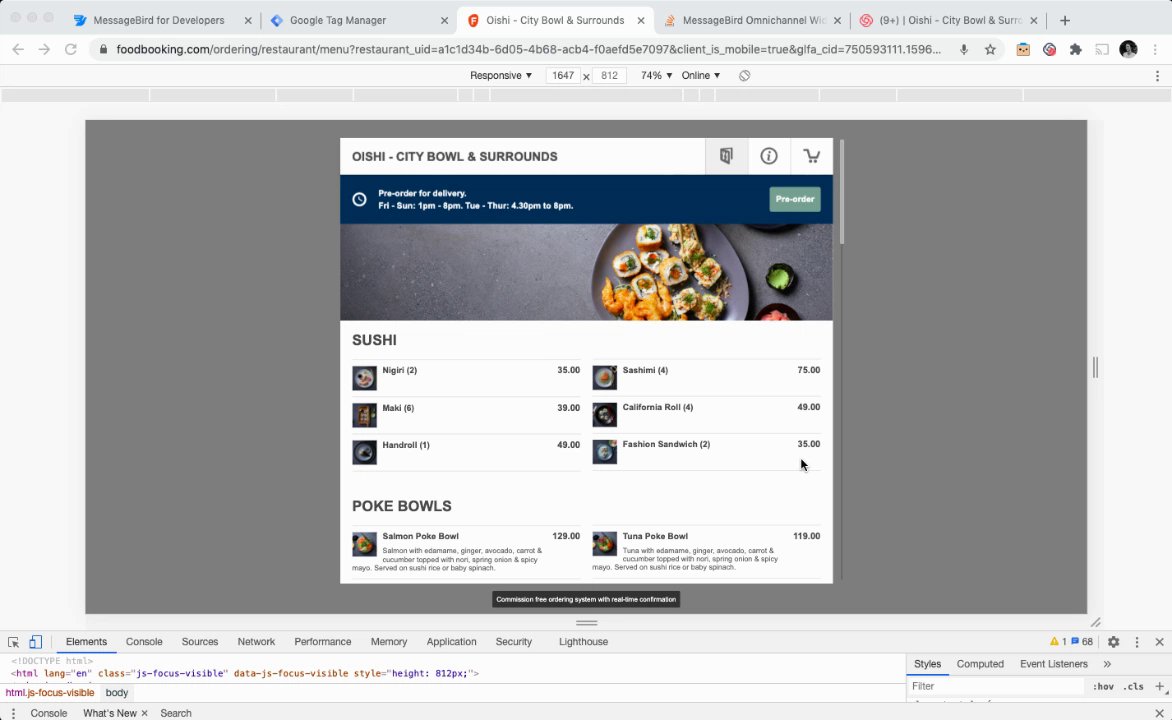Open the Application panel tab
The width and height of the screenshot is (1172, 720).
451,641
